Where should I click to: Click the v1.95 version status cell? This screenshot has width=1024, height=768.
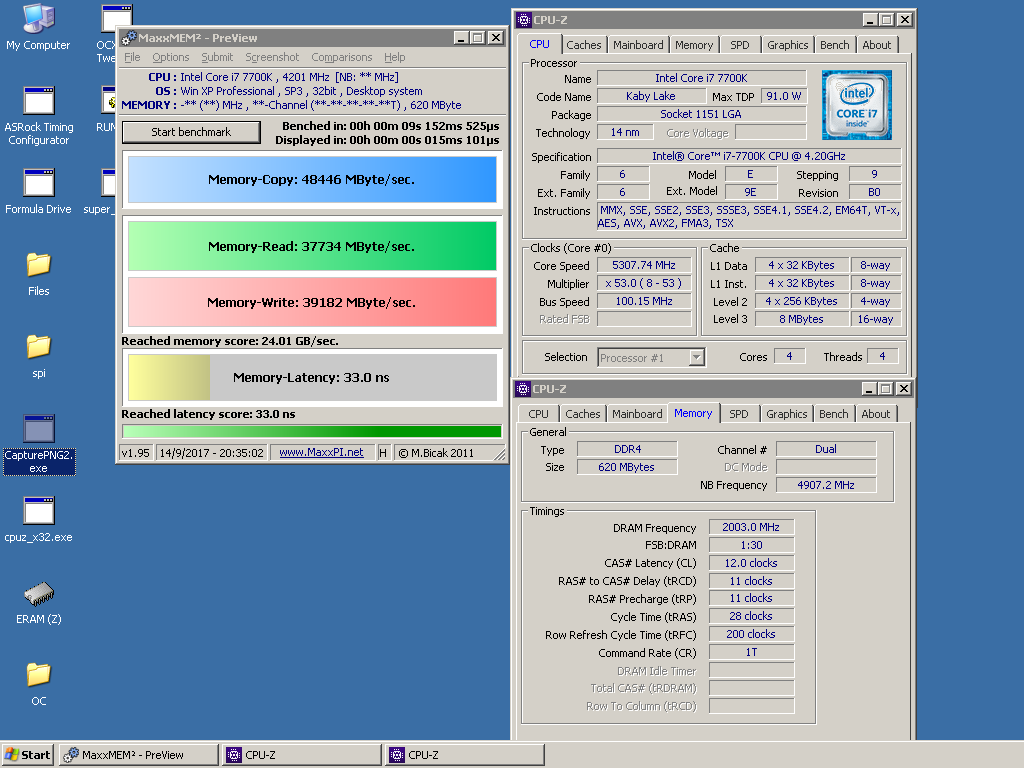coord(136,453)
